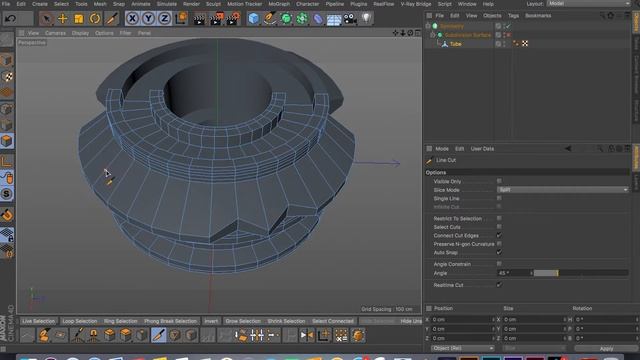Open the Object Manager Tags menu
Image resolution: width=640 pixels, height=360 pixels.
pyautogui.click(x=513, y=16)
